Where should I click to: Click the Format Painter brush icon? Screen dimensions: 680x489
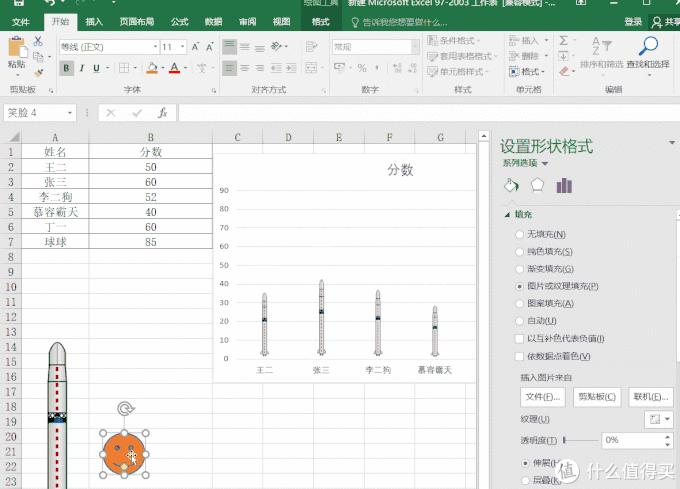tap(38, 72)
